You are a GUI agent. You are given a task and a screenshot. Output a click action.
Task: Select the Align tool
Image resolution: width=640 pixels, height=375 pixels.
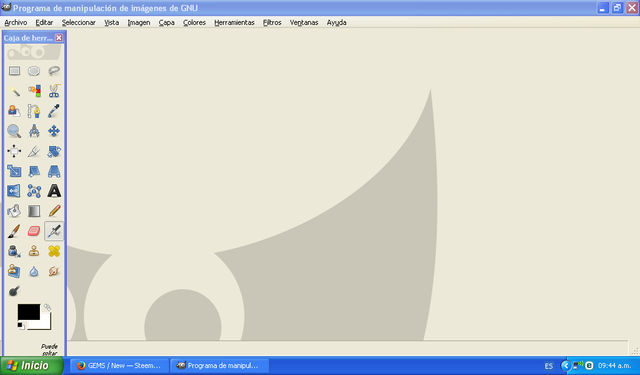click(x=14, y=151)
